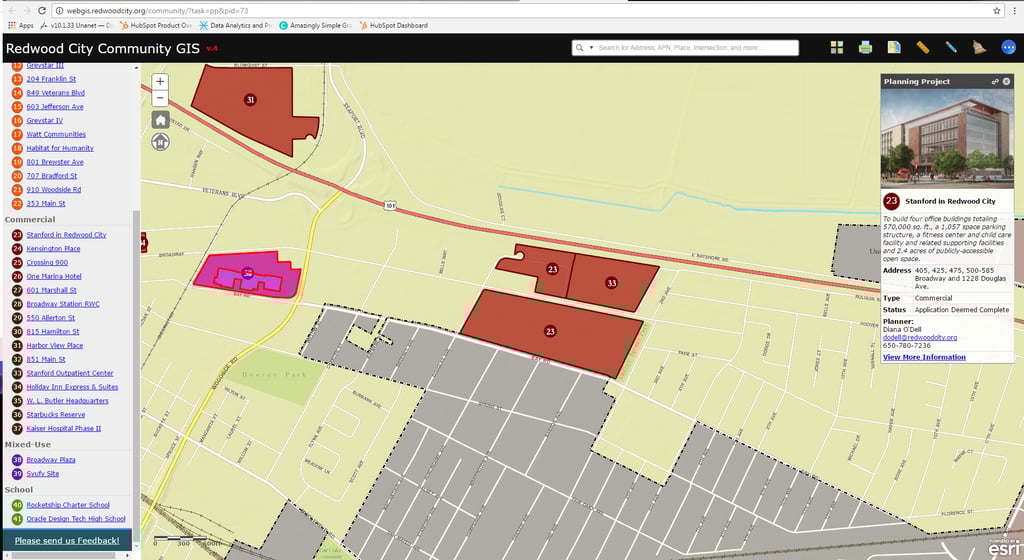The height and width of the screenshot is (560, 1024).
Task: Open the basemap gallery grid icon
Action: (837, 47)
